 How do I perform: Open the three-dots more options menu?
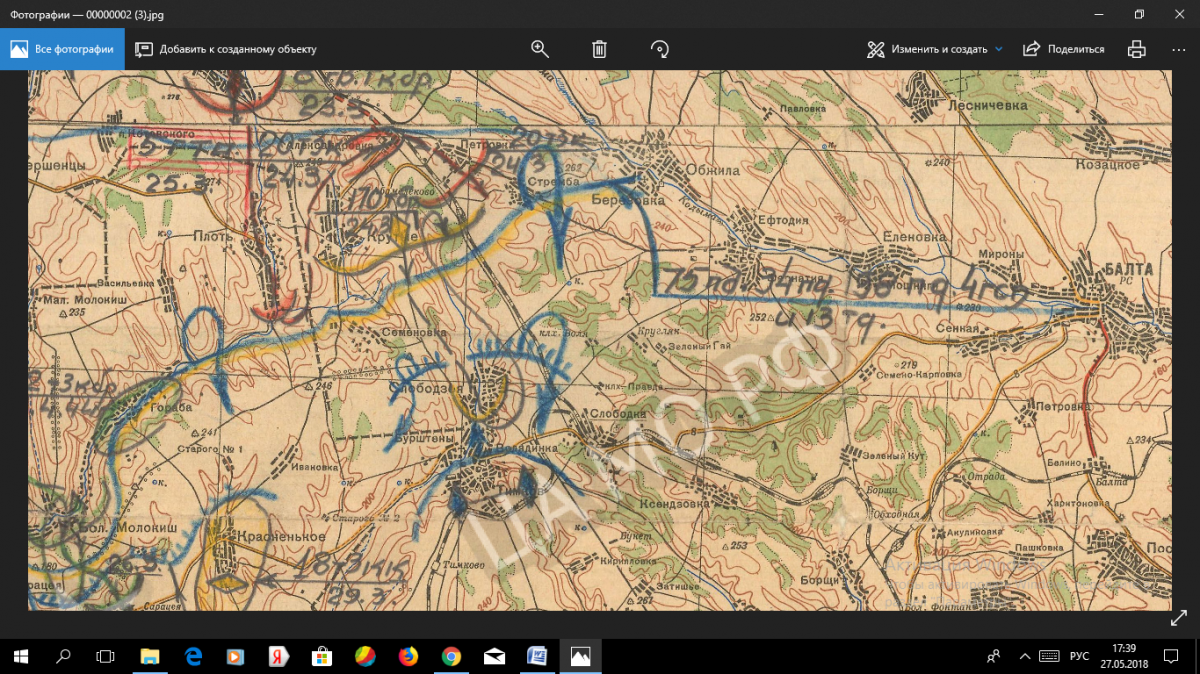coord(1178,49)
